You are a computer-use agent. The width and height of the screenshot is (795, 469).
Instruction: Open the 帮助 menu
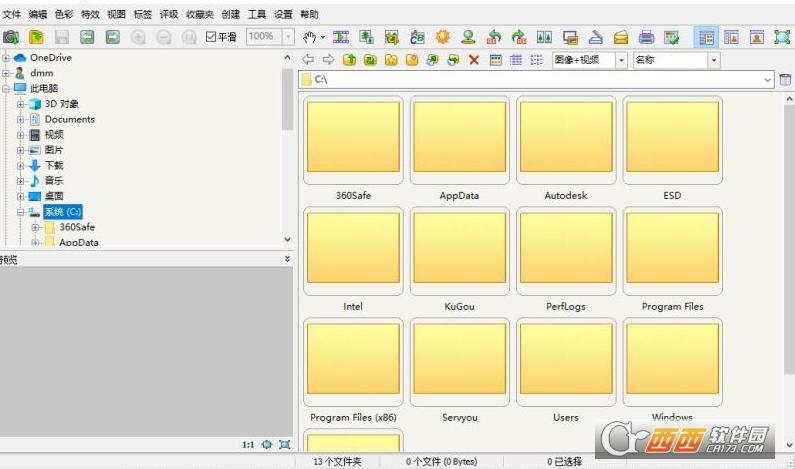point(309,14)
